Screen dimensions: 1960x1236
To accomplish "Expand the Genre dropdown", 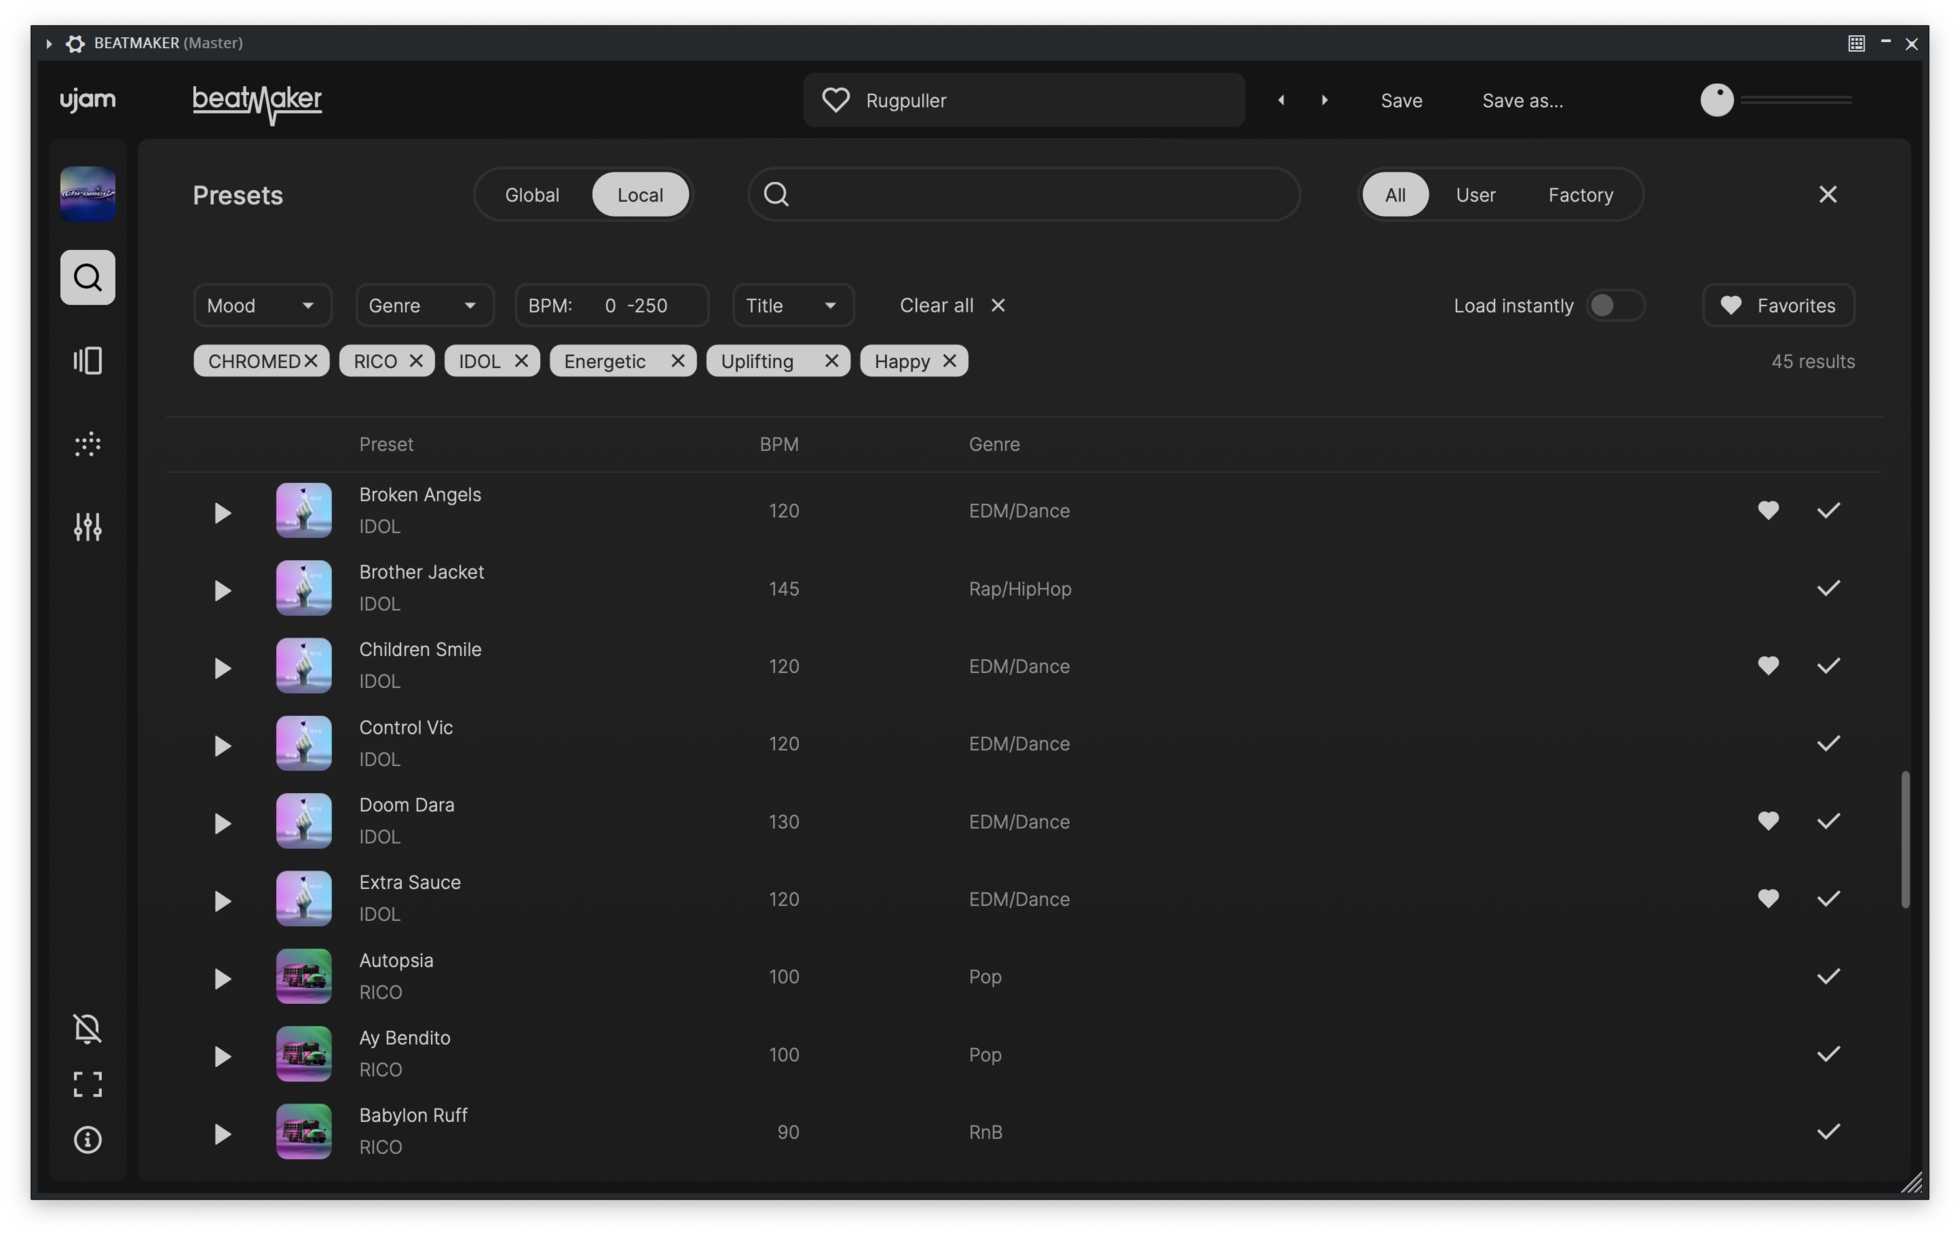I will pos(424,305).
